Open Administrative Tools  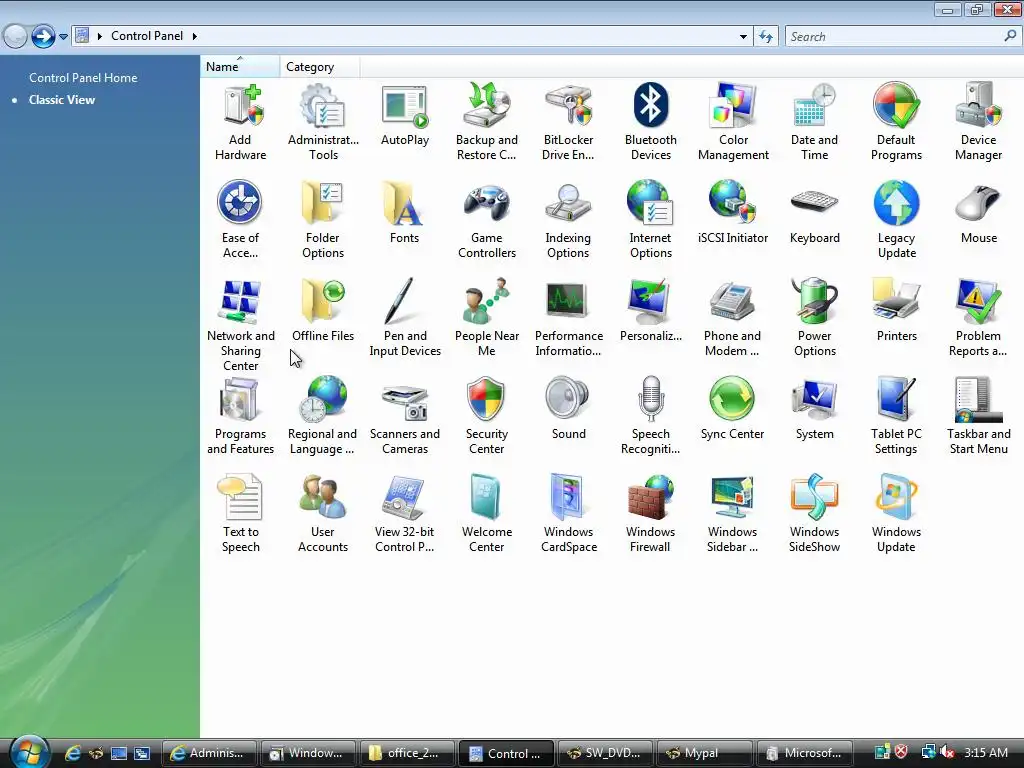[323, 122]
